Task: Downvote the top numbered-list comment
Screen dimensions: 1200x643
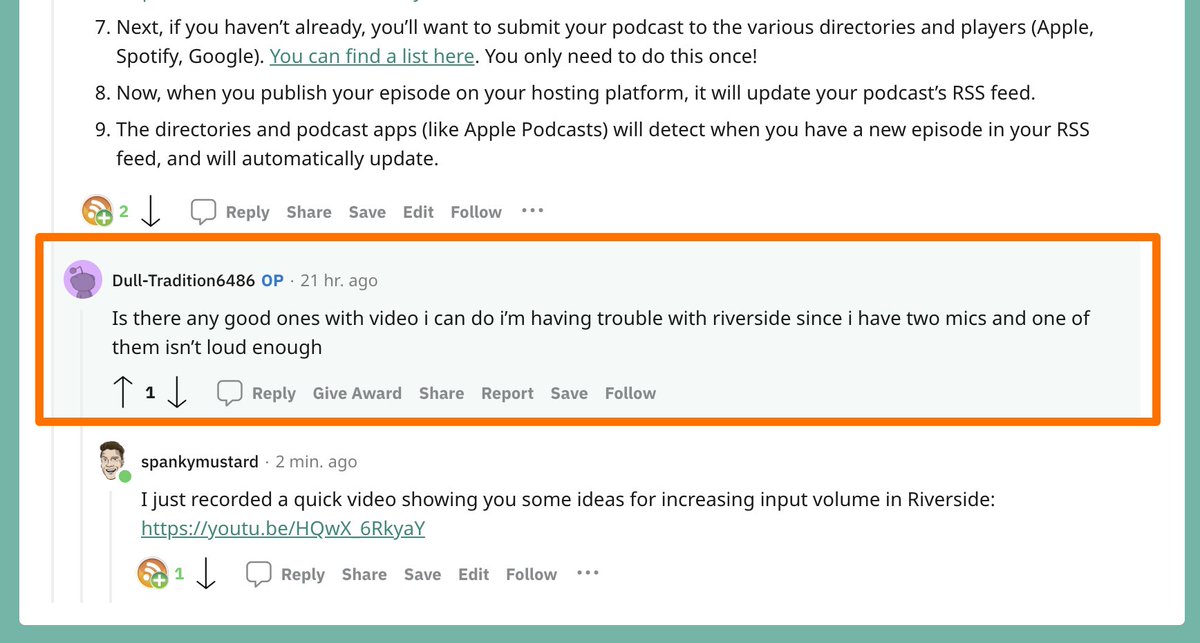Action: click(x=151, y=212)
